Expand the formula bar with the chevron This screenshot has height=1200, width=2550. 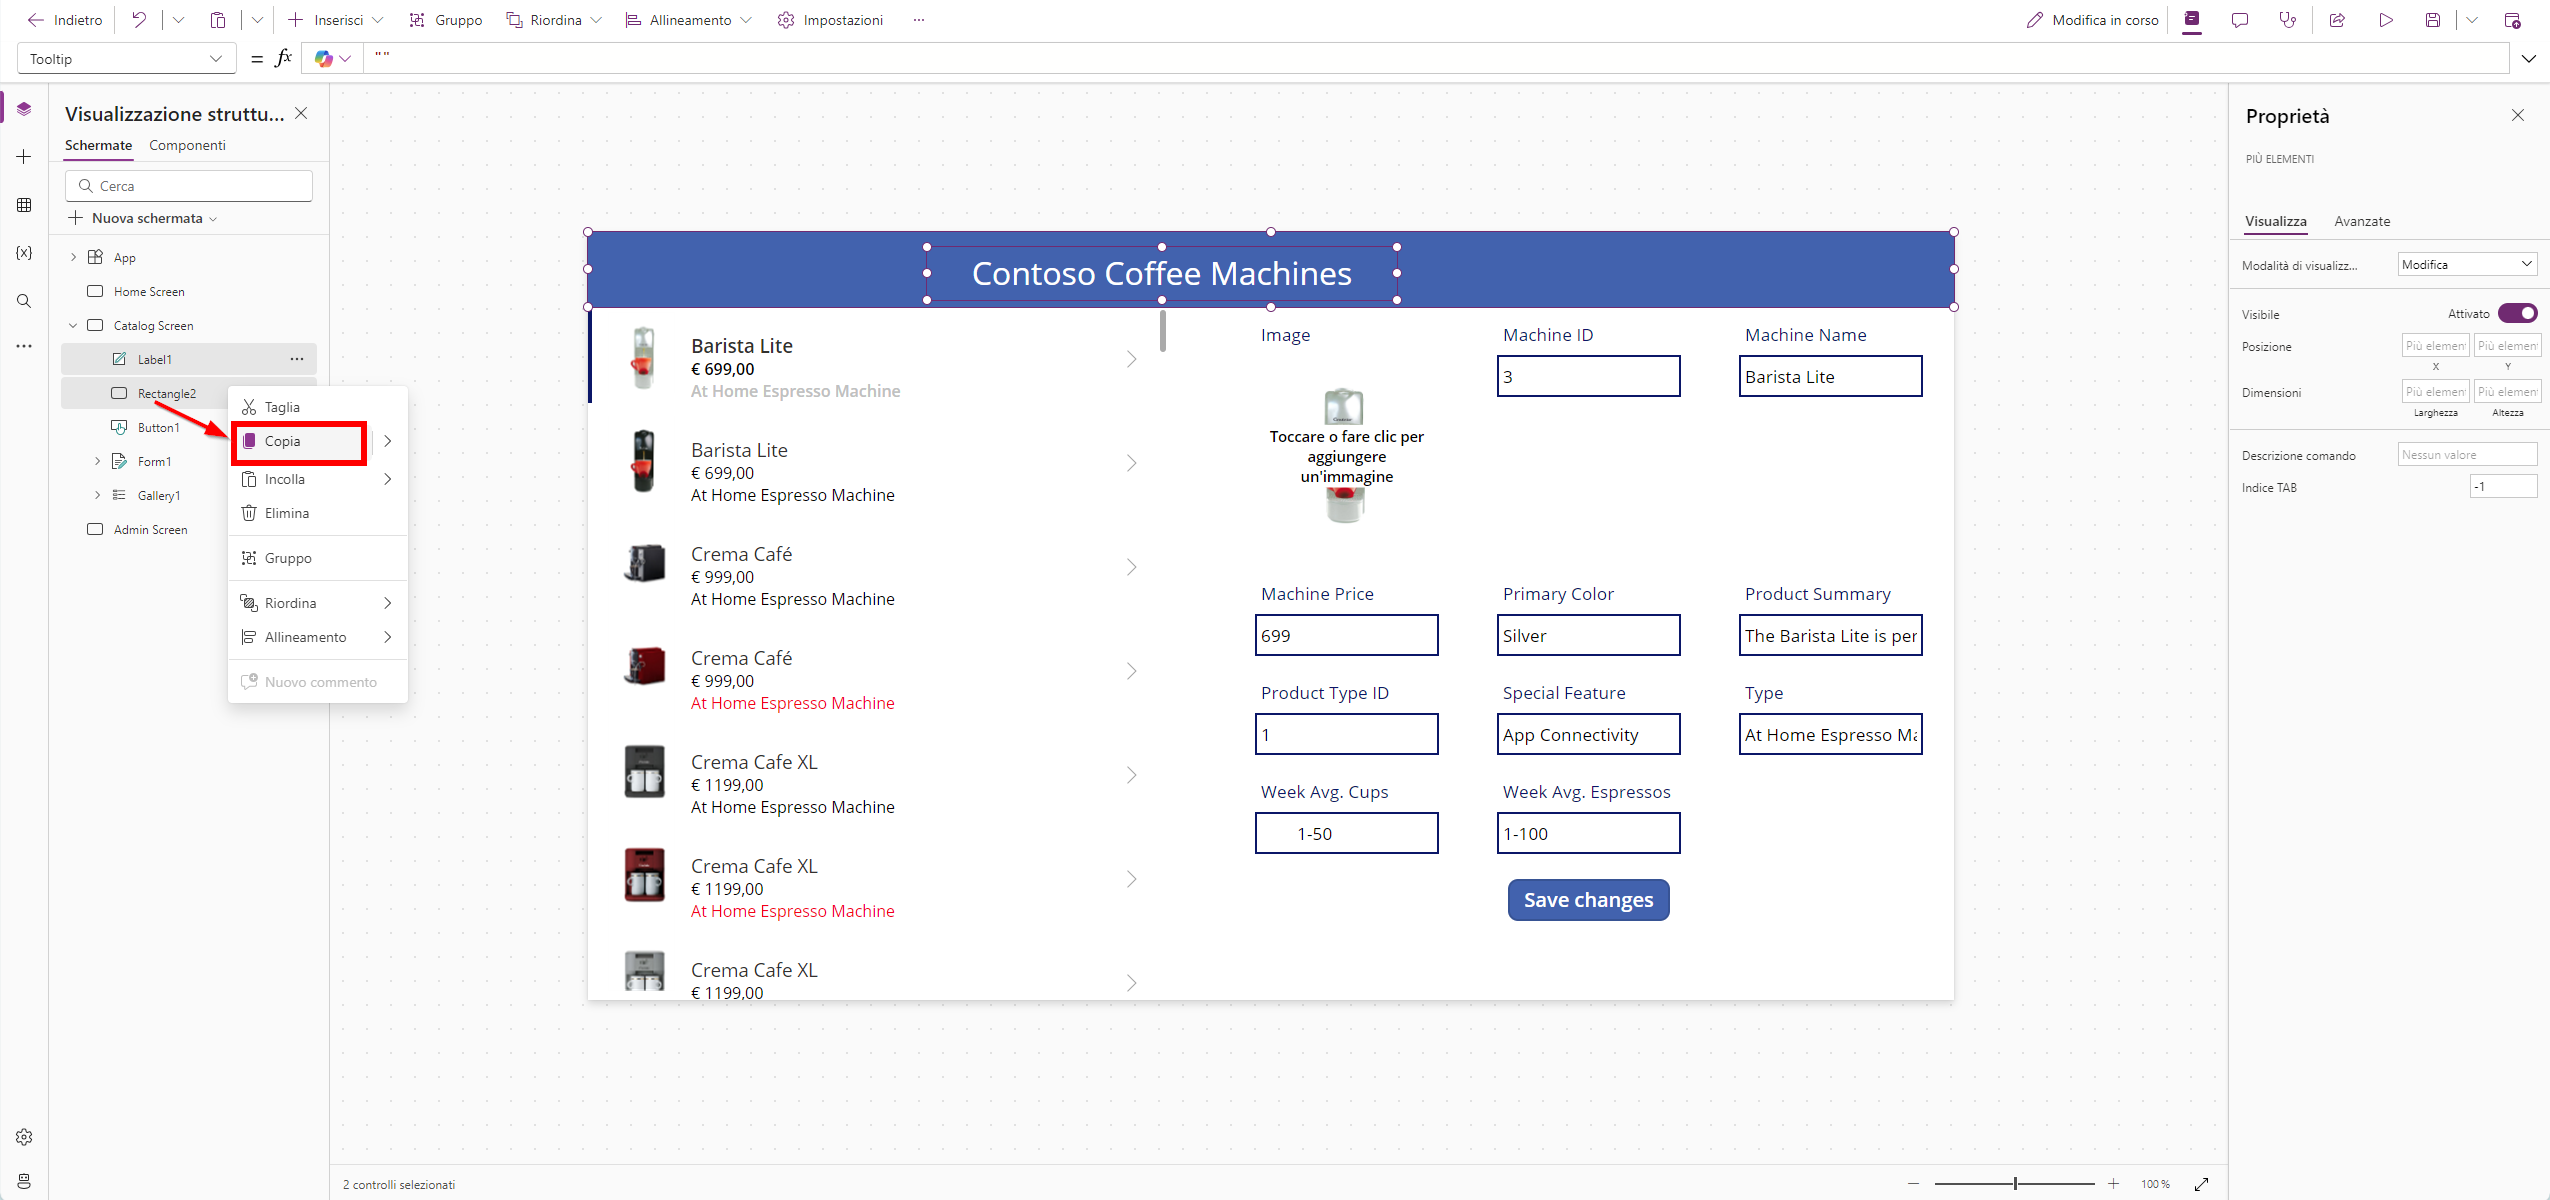2528,59
